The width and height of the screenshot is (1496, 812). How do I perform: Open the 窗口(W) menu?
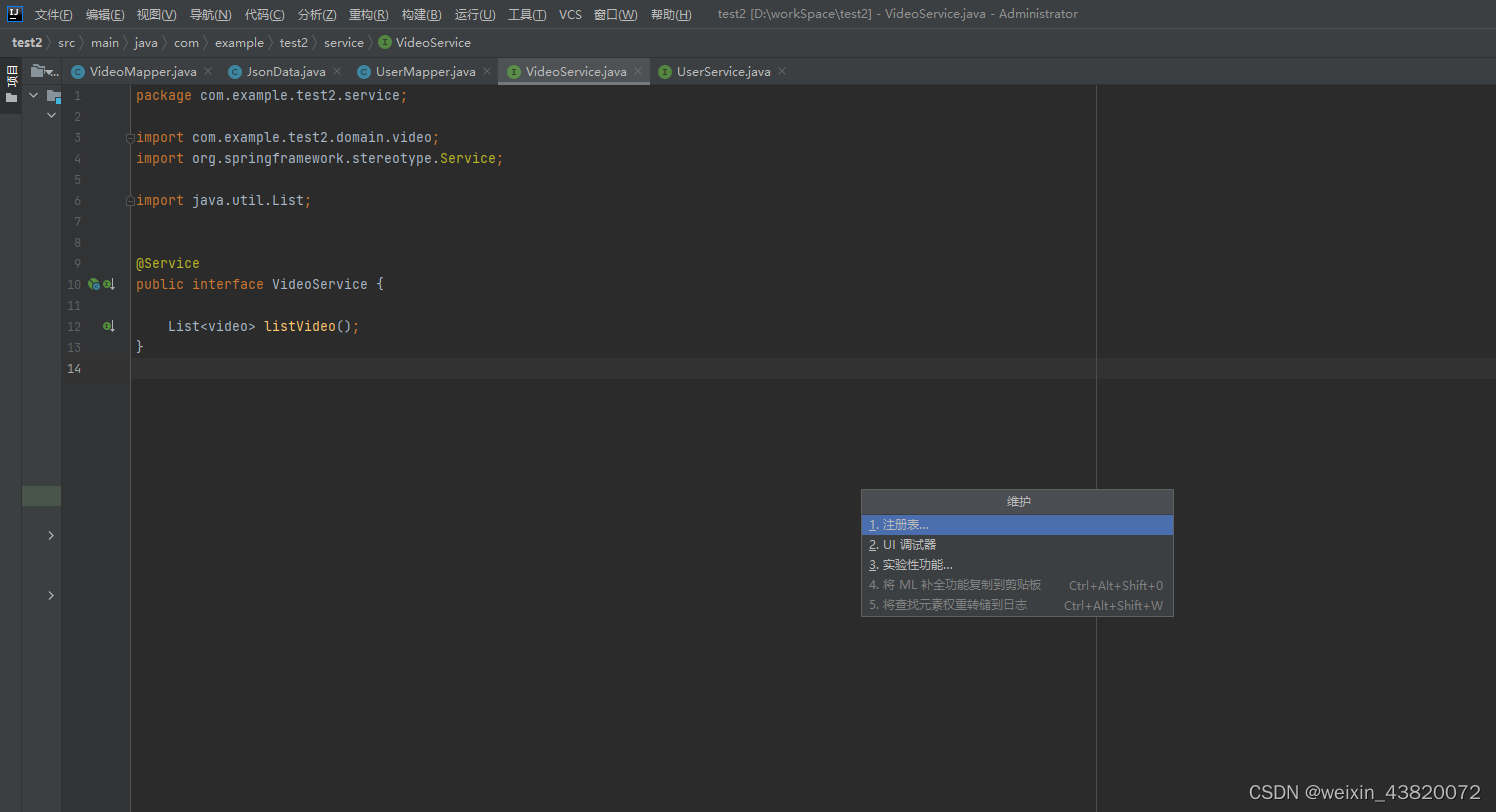[615, 15]
